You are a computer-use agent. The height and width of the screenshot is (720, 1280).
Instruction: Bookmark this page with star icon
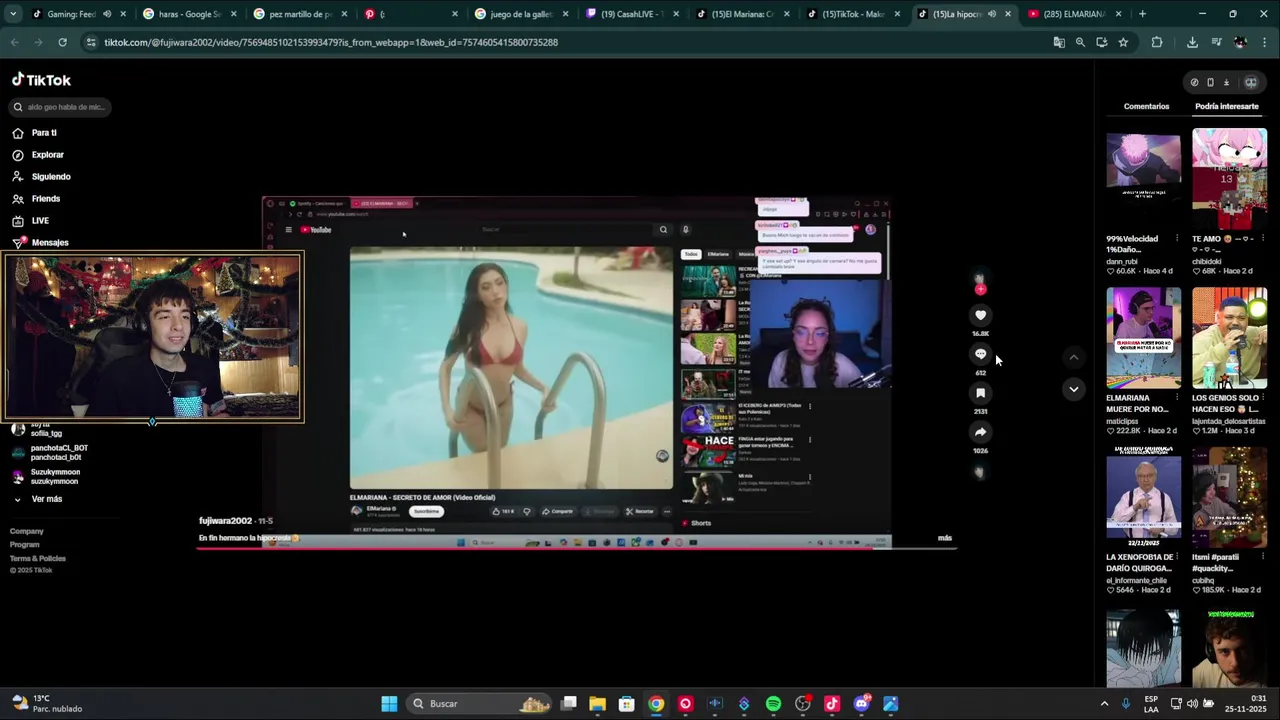click(1123, 42)
